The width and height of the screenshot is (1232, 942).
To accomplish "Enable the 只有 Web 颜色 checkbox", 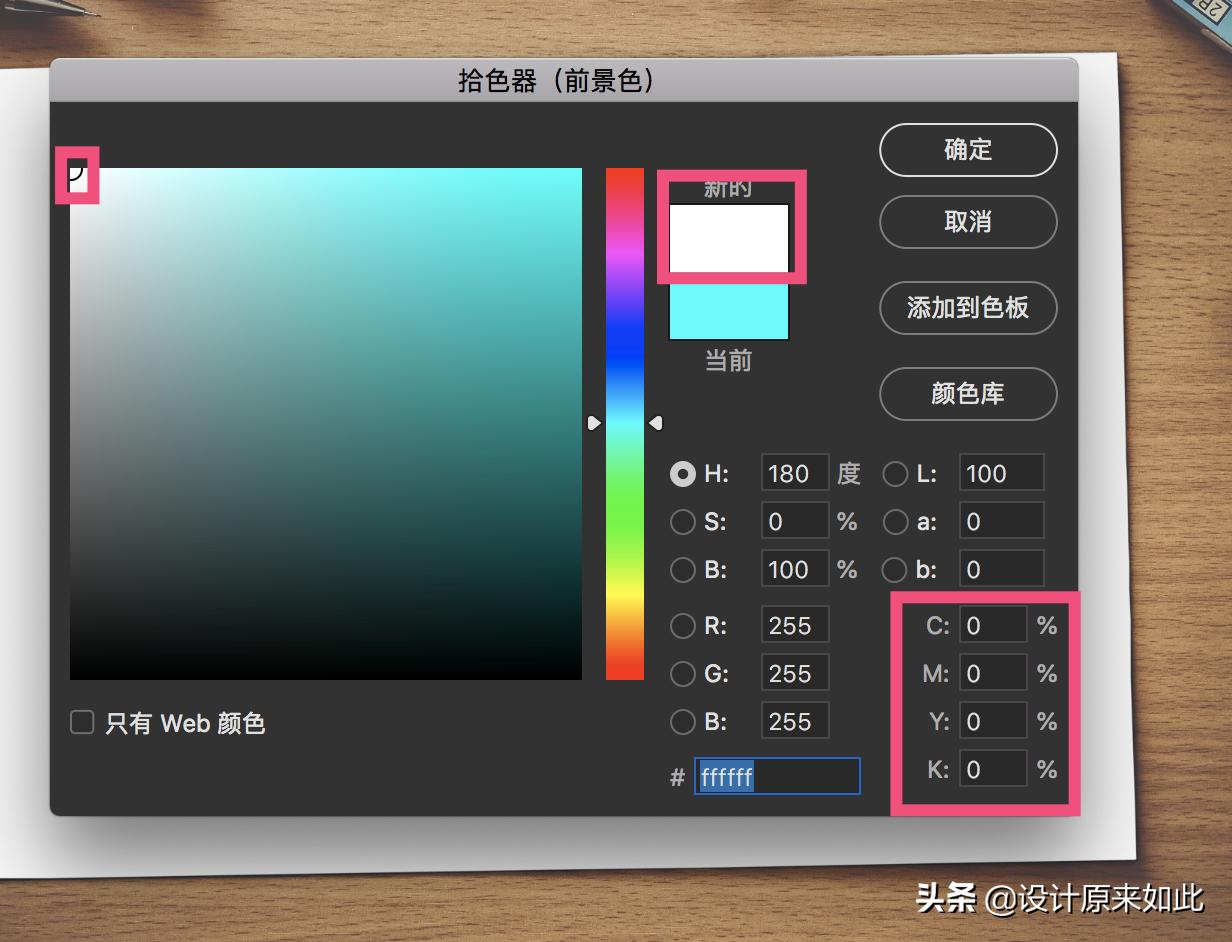I will tap(81, 723).
